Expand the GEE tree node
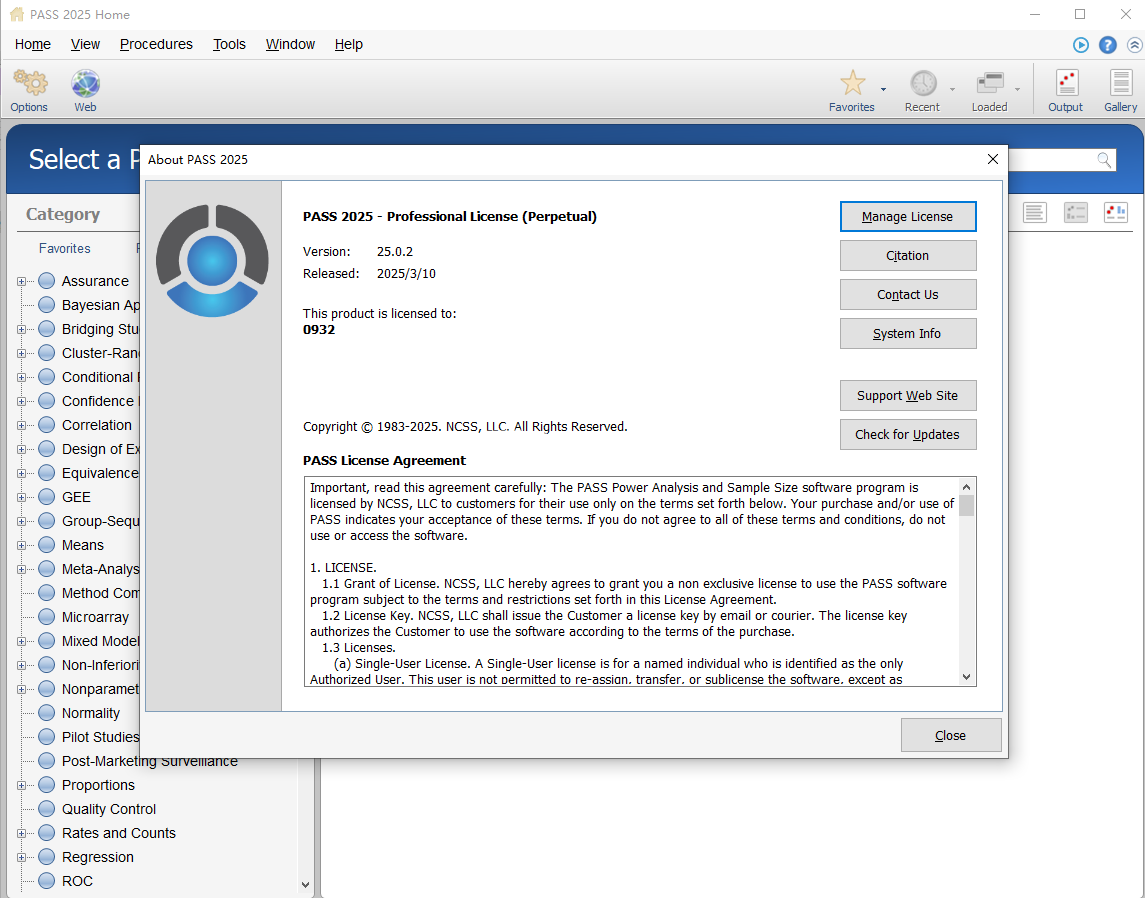 (21, 497)
